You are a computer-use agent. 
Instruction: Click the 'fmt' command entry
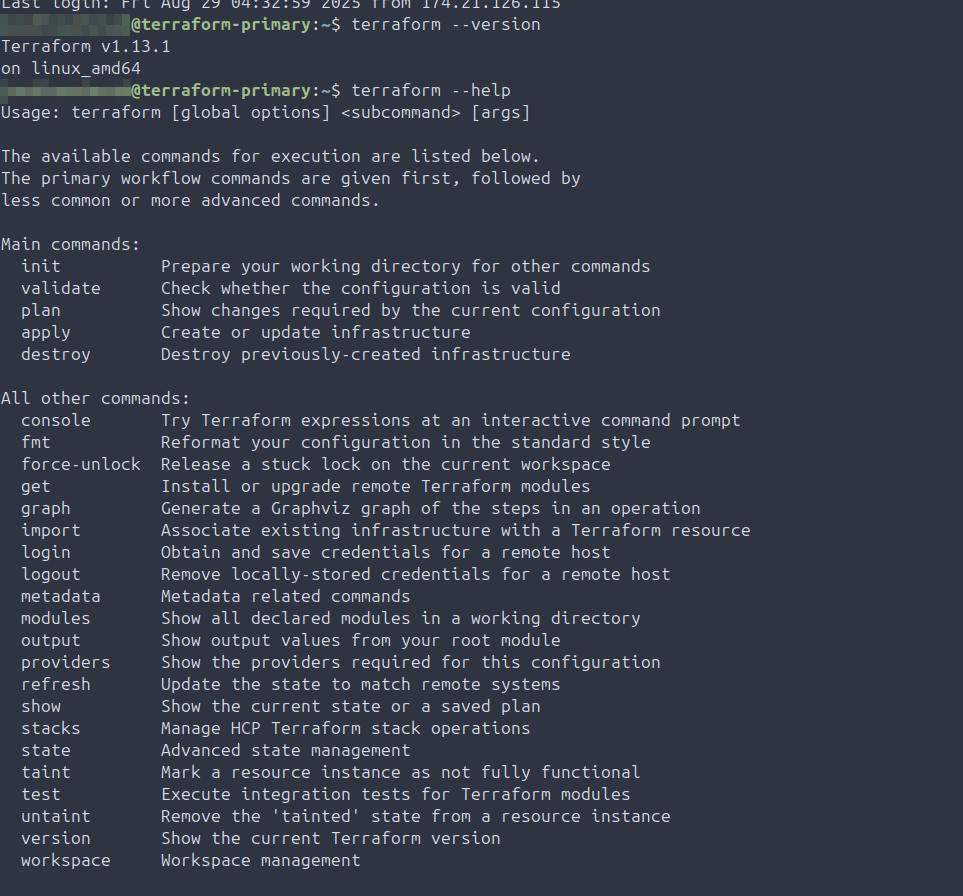(36, 442)
